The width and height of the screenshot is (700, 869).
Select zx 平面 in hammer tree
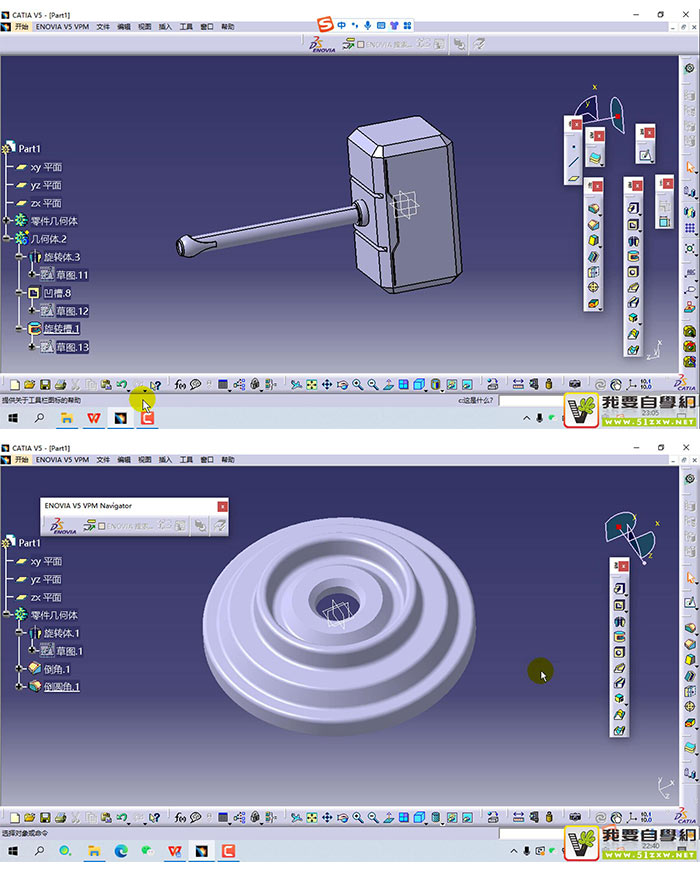click(45, 203)
